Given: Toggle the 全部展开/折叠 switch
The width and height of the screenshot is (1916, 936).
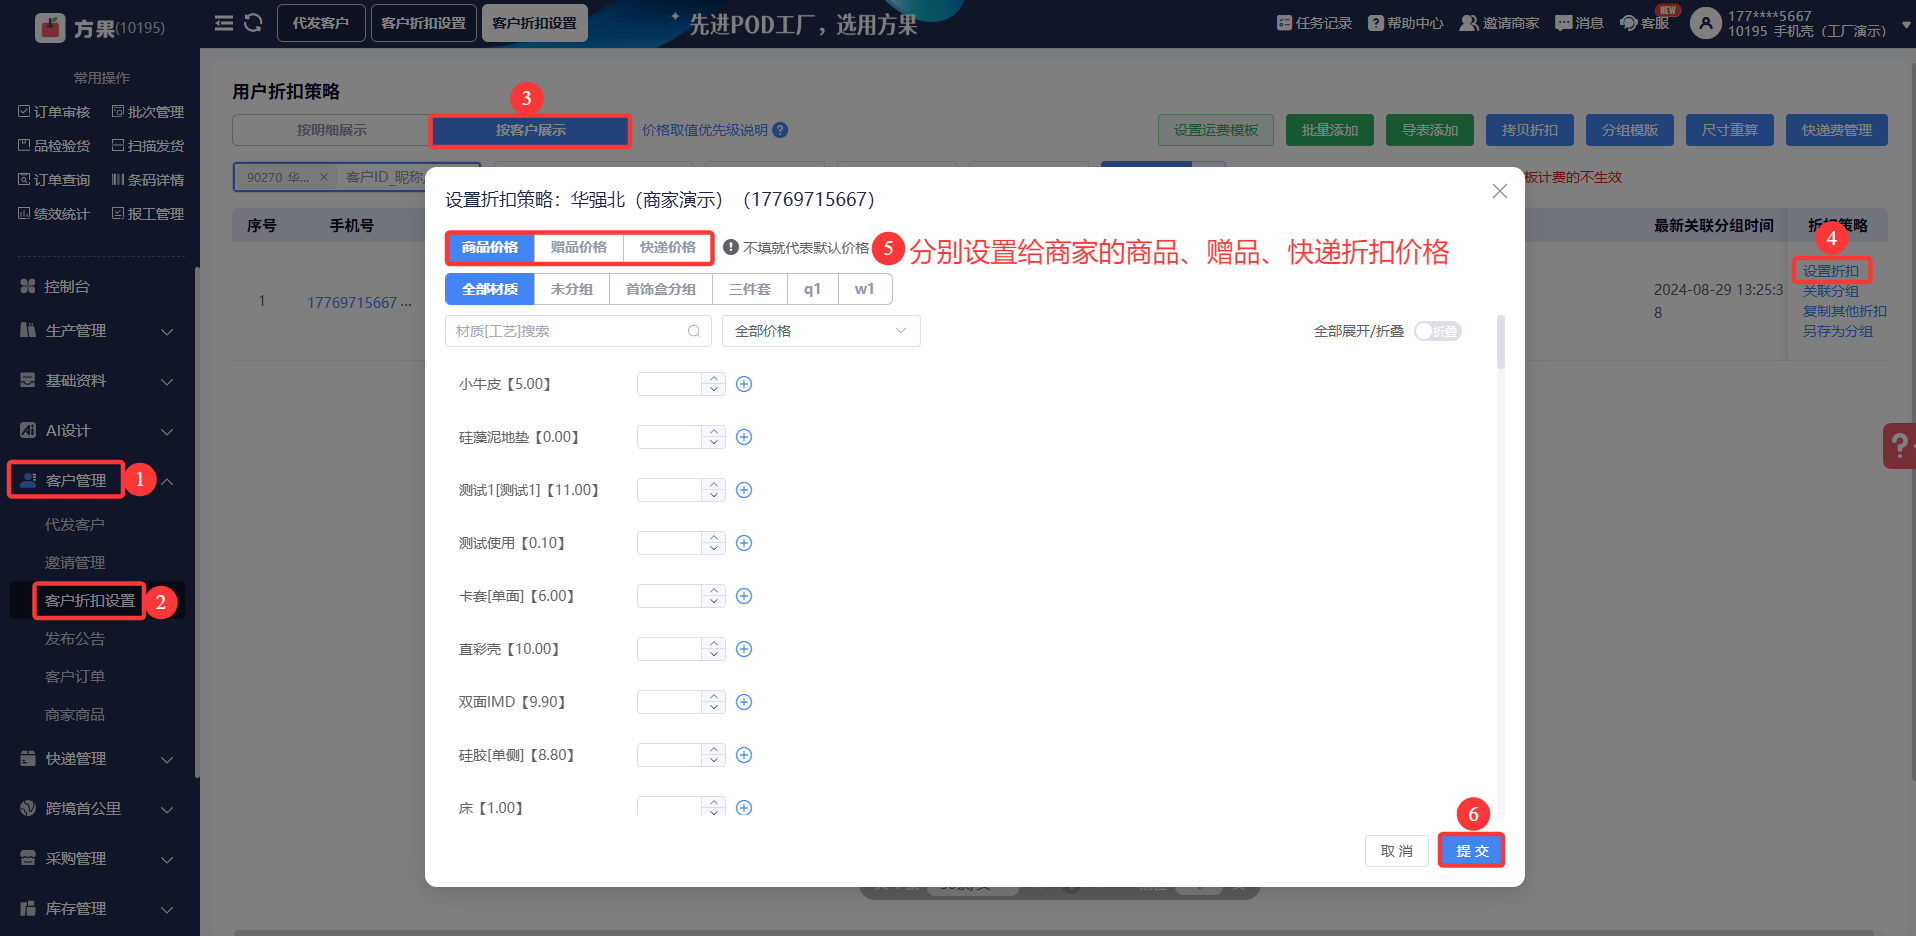Looking at the screenshot, I should 1438,331.
